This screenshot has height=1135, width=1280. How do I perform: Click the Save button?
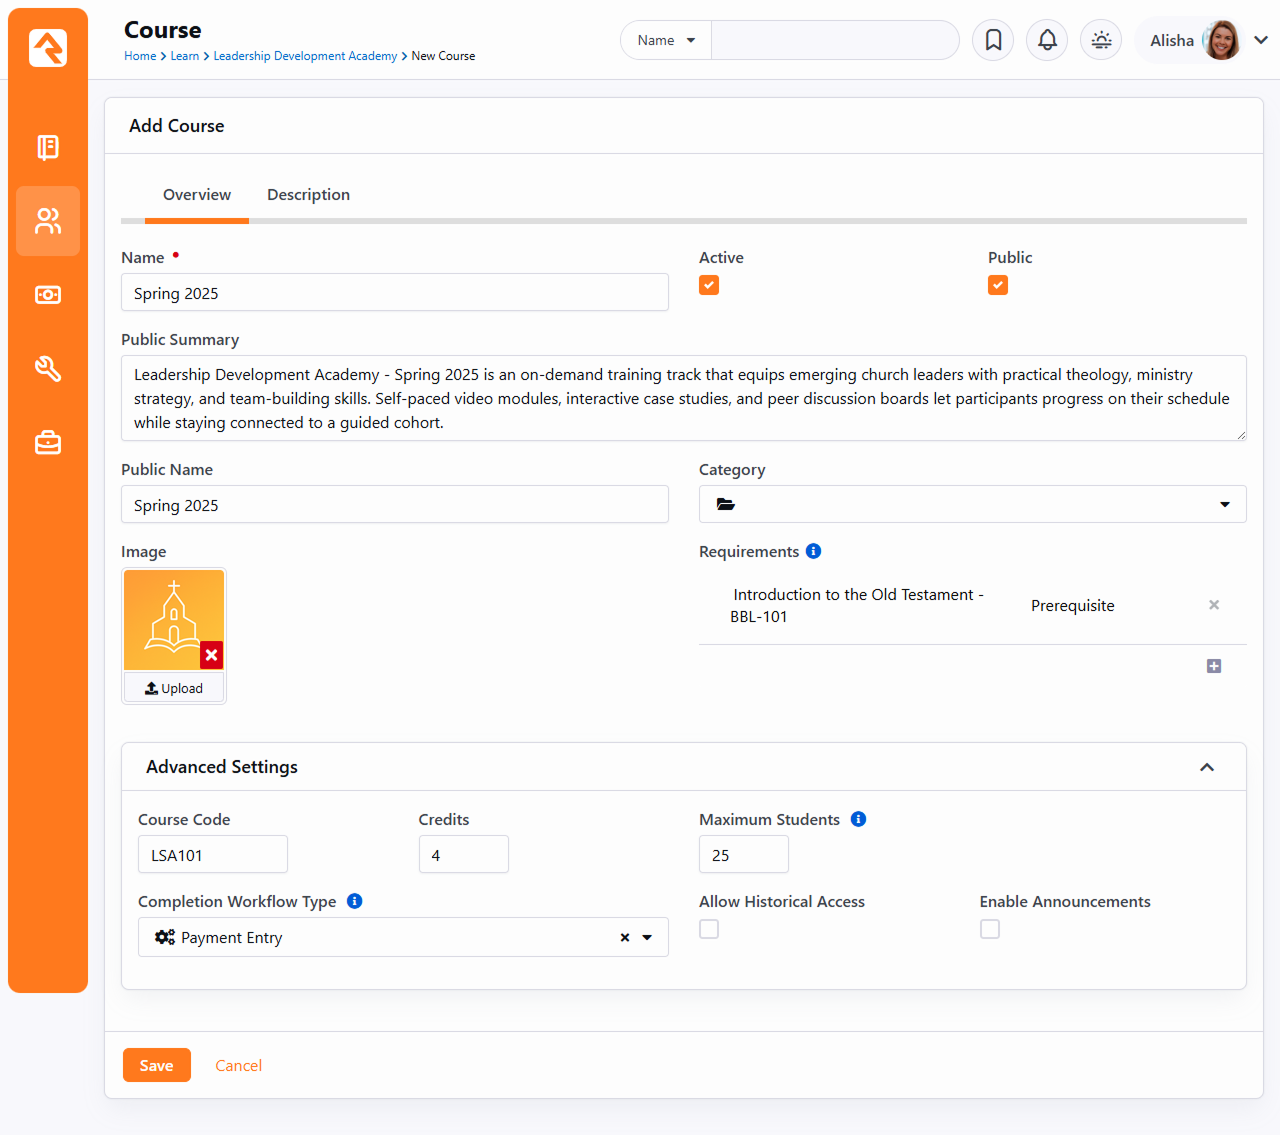156,1065
